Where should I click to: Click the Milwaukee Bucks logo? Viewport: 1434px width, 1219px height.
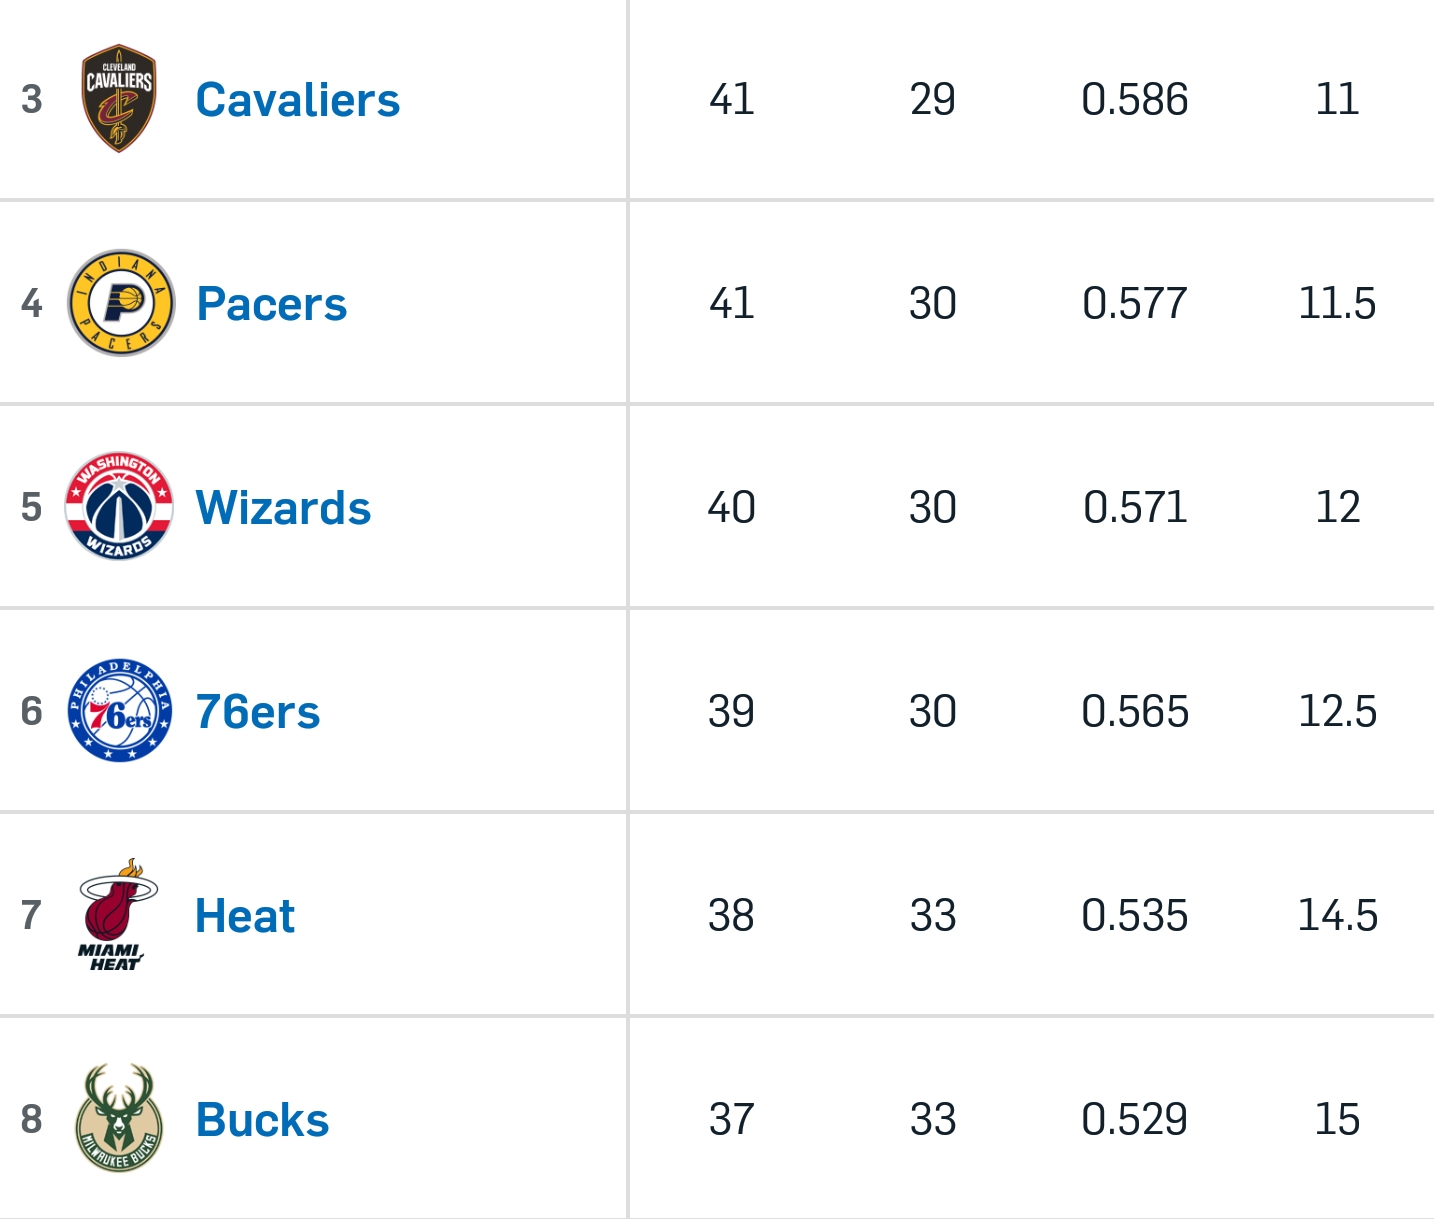pos(119,1118)
